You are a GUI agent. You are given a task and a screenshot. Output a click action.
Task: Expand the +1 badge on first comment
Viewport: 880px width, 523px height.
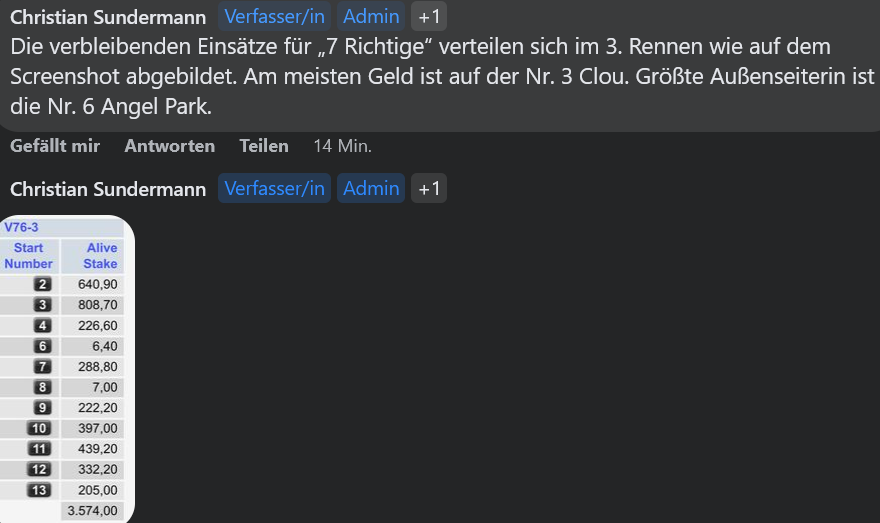tap(429, 16)
